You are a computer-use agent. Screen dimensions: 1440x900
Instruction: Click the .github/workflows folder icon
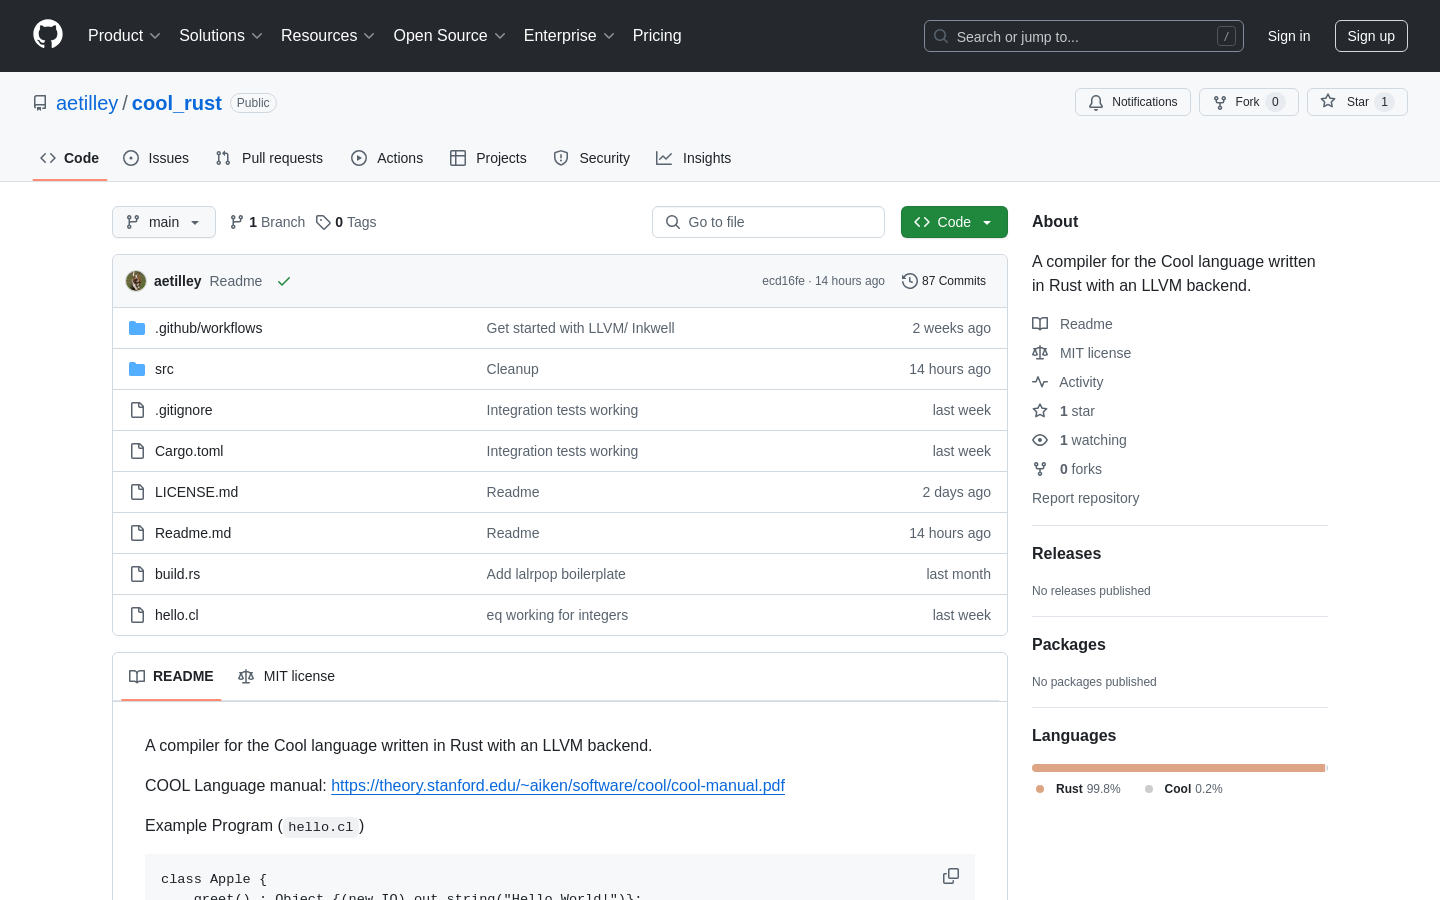point(137,328)
